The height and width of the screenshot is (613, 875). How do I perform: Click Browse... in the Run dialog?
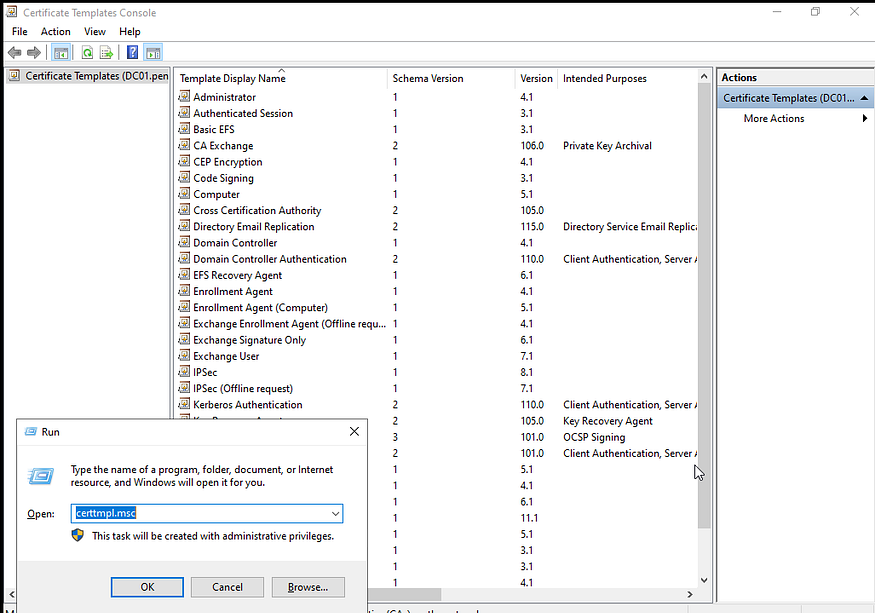click(308, 587)
